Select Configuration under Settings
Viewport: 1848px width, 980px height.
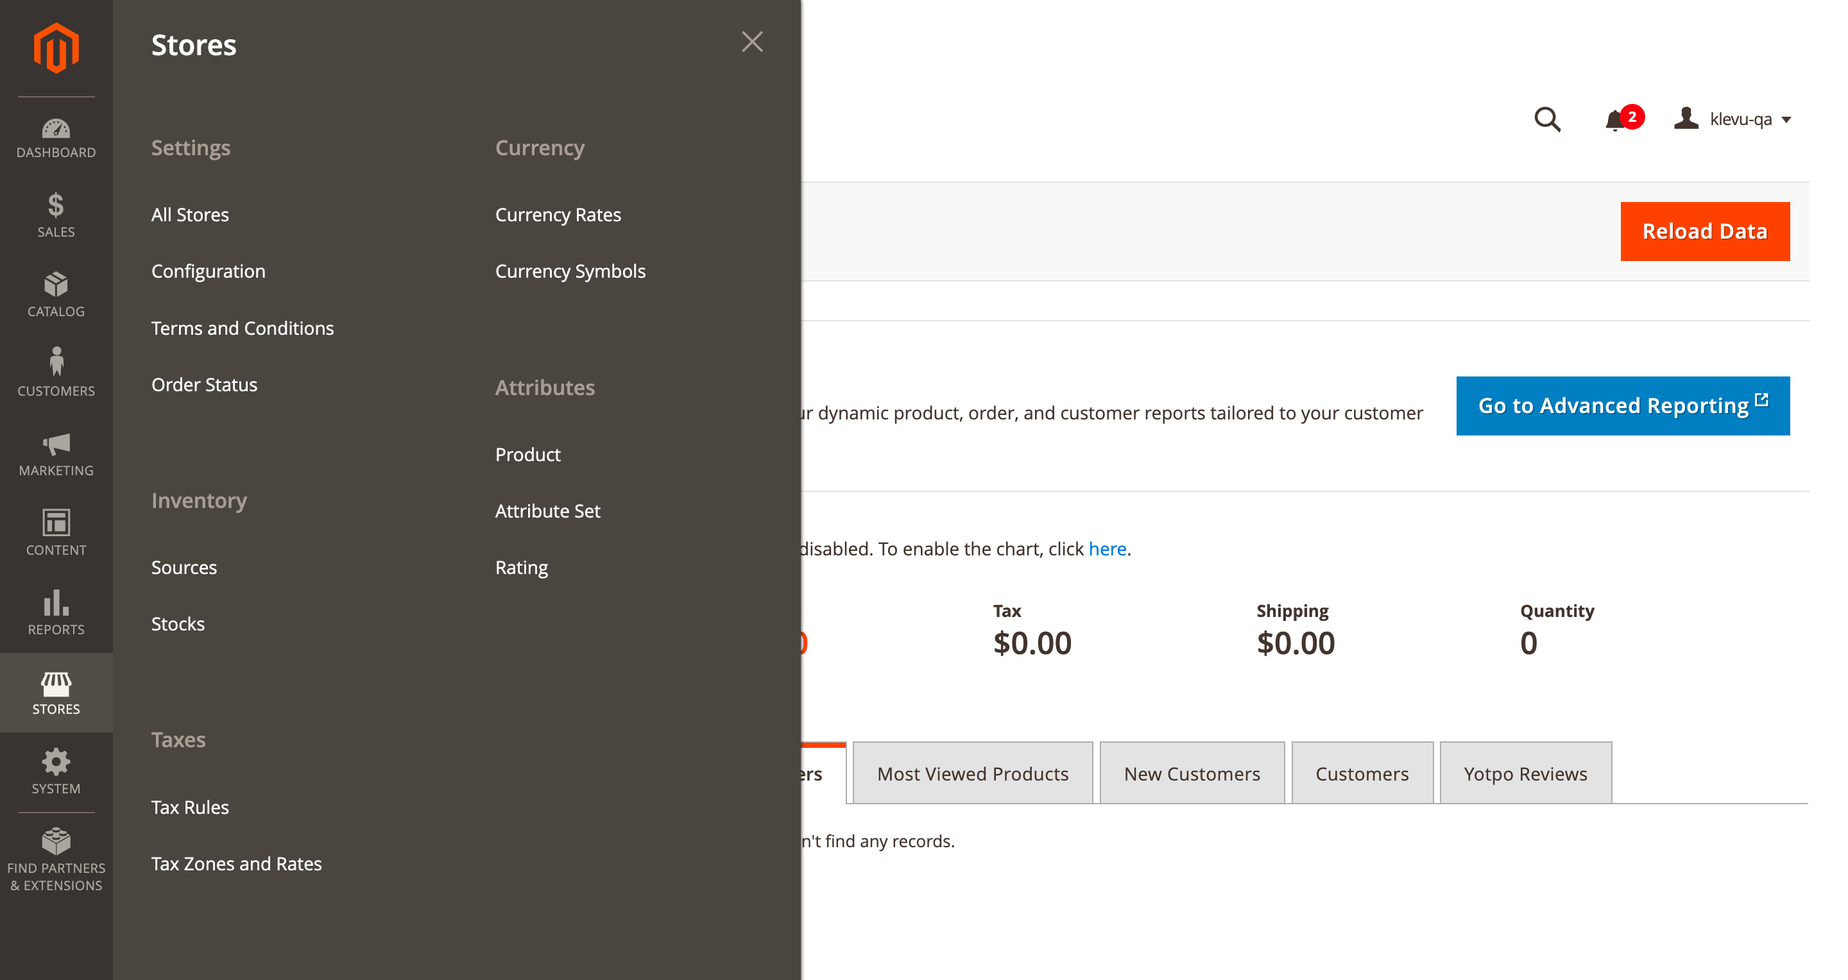(208, 271)
